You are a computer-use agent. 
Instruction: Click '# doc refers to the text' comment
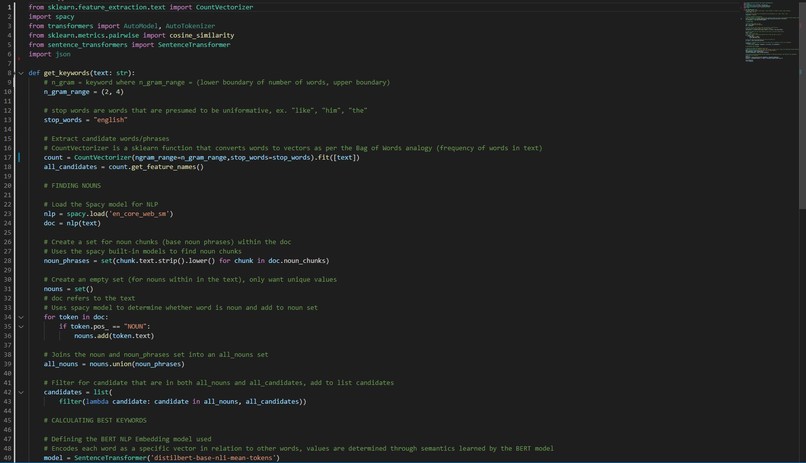point(89,298)
